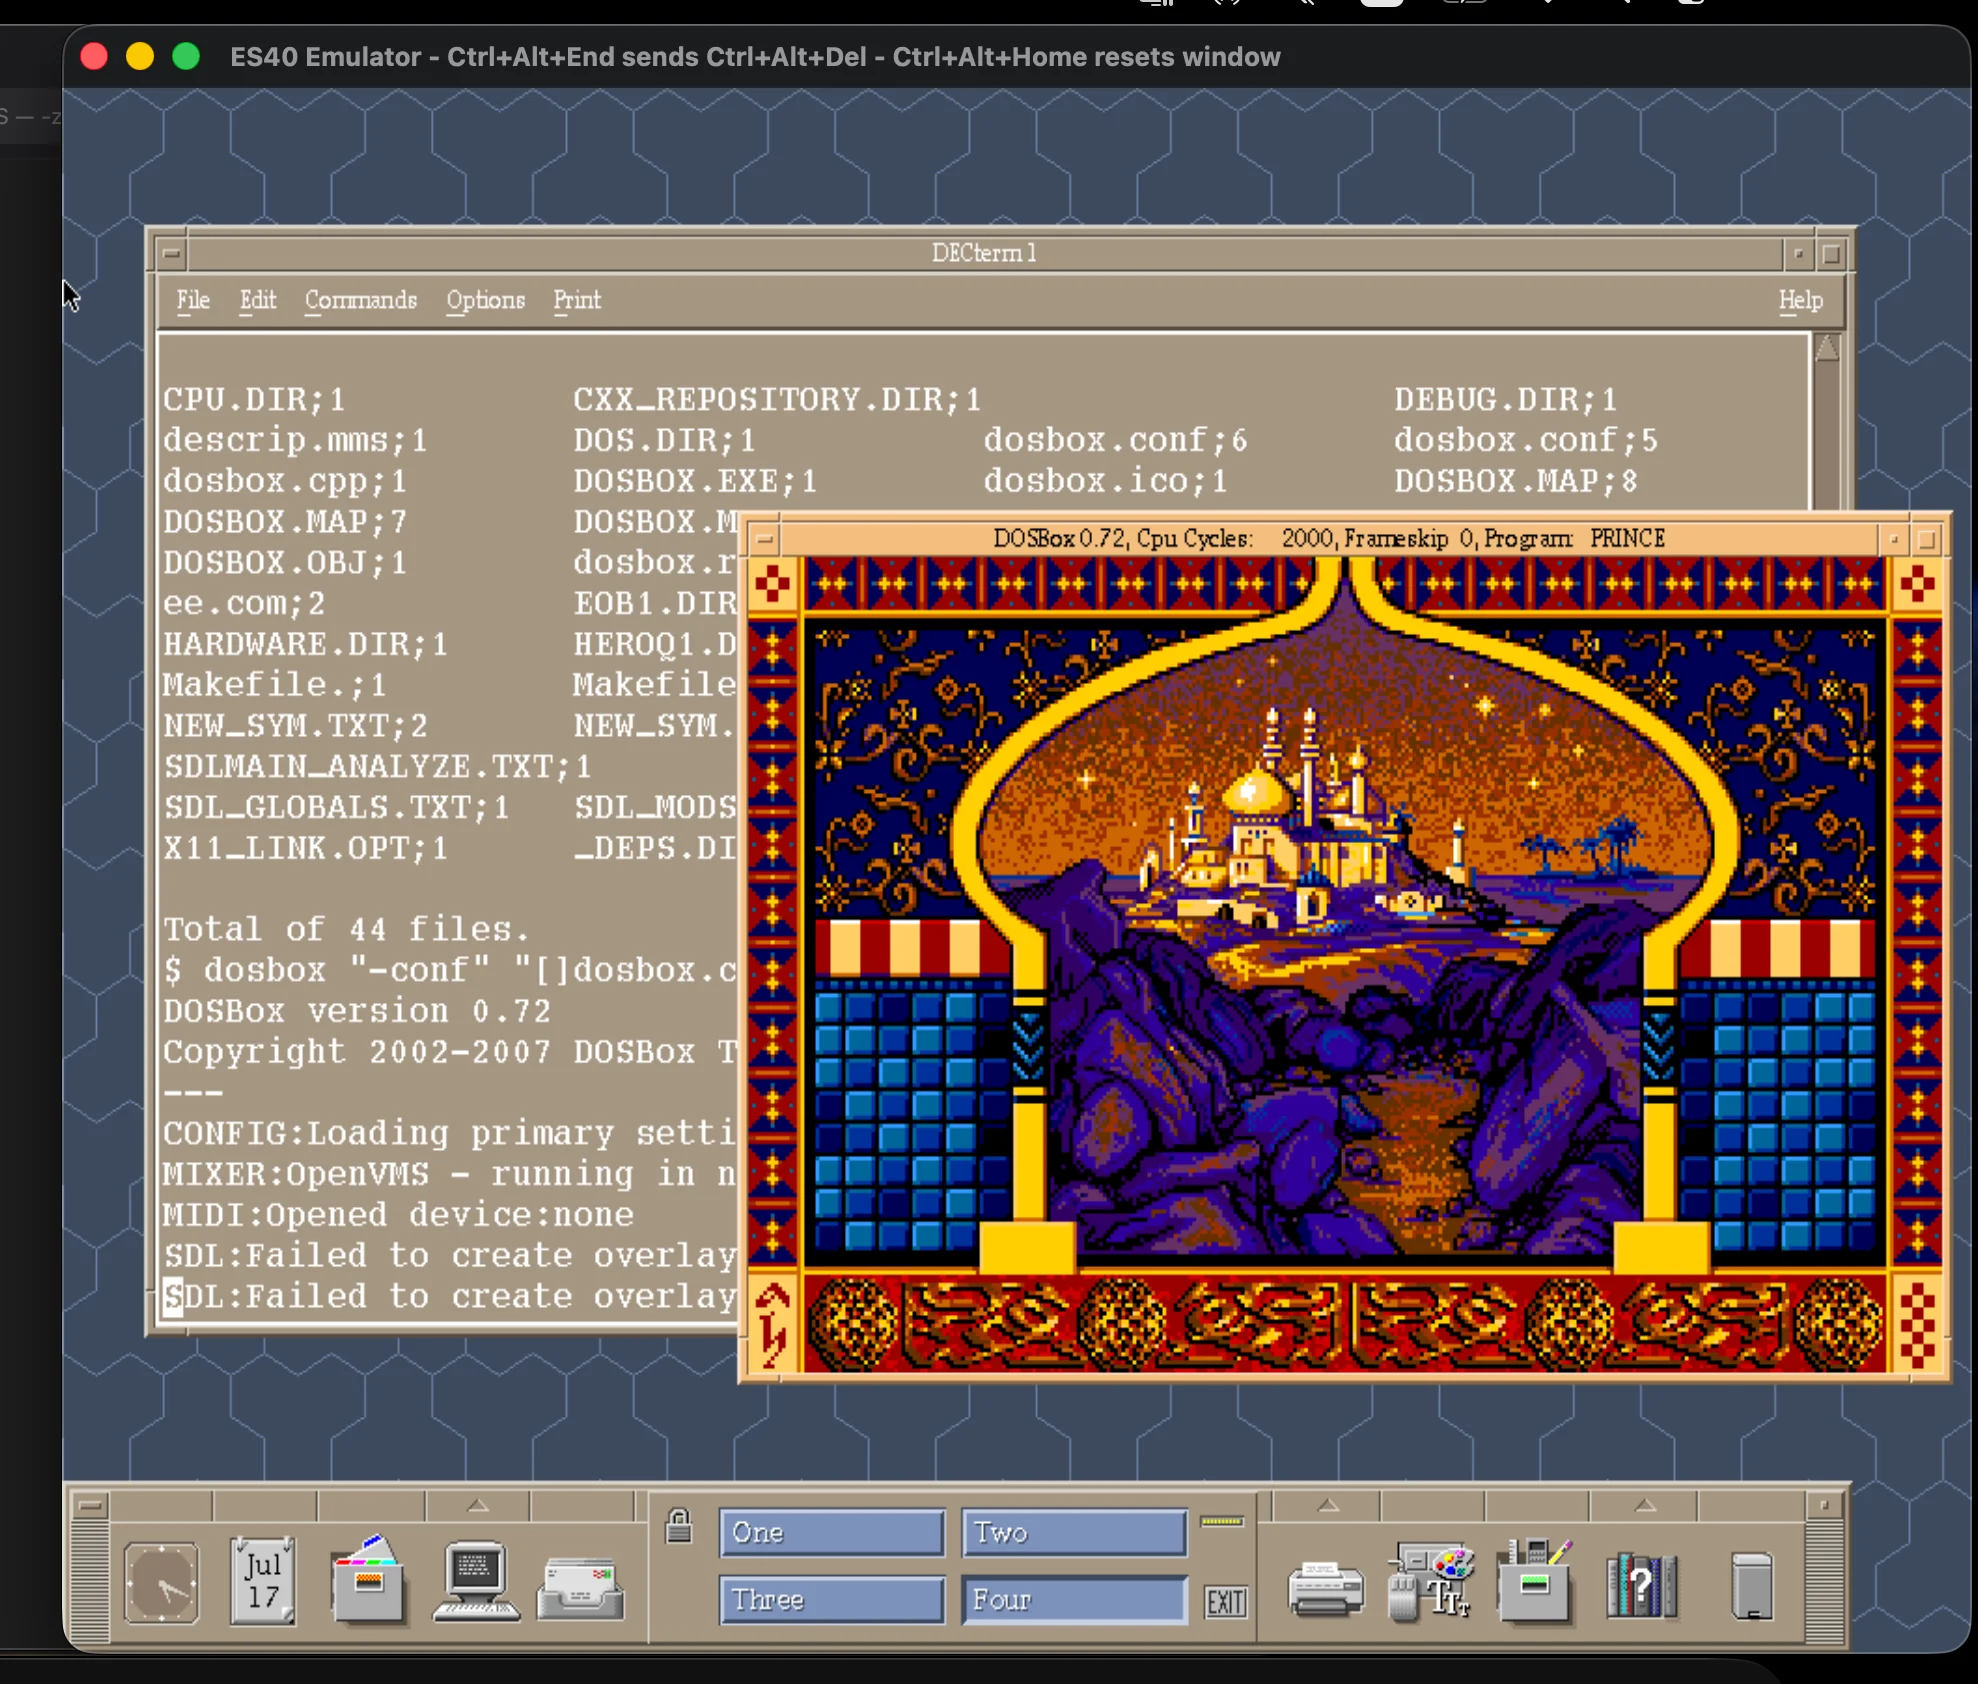Click the green zoom button of ES40 Emulator
The image size is (1978, 1684).
tap(186, 56)
